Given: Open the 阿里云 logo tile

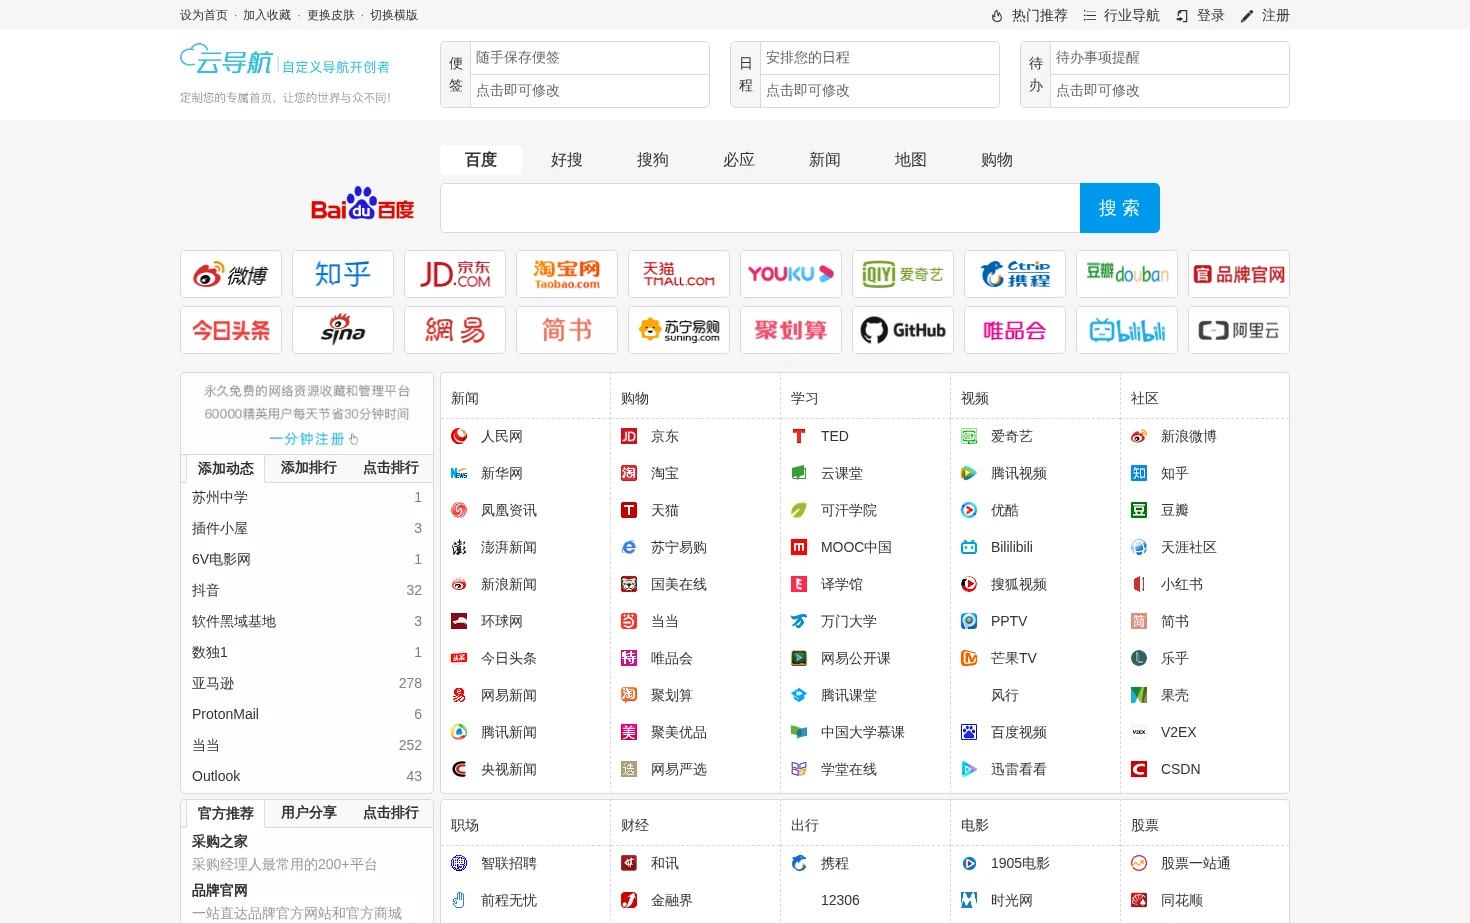Looking at the screenshot, I should (x=1239, y=330).
